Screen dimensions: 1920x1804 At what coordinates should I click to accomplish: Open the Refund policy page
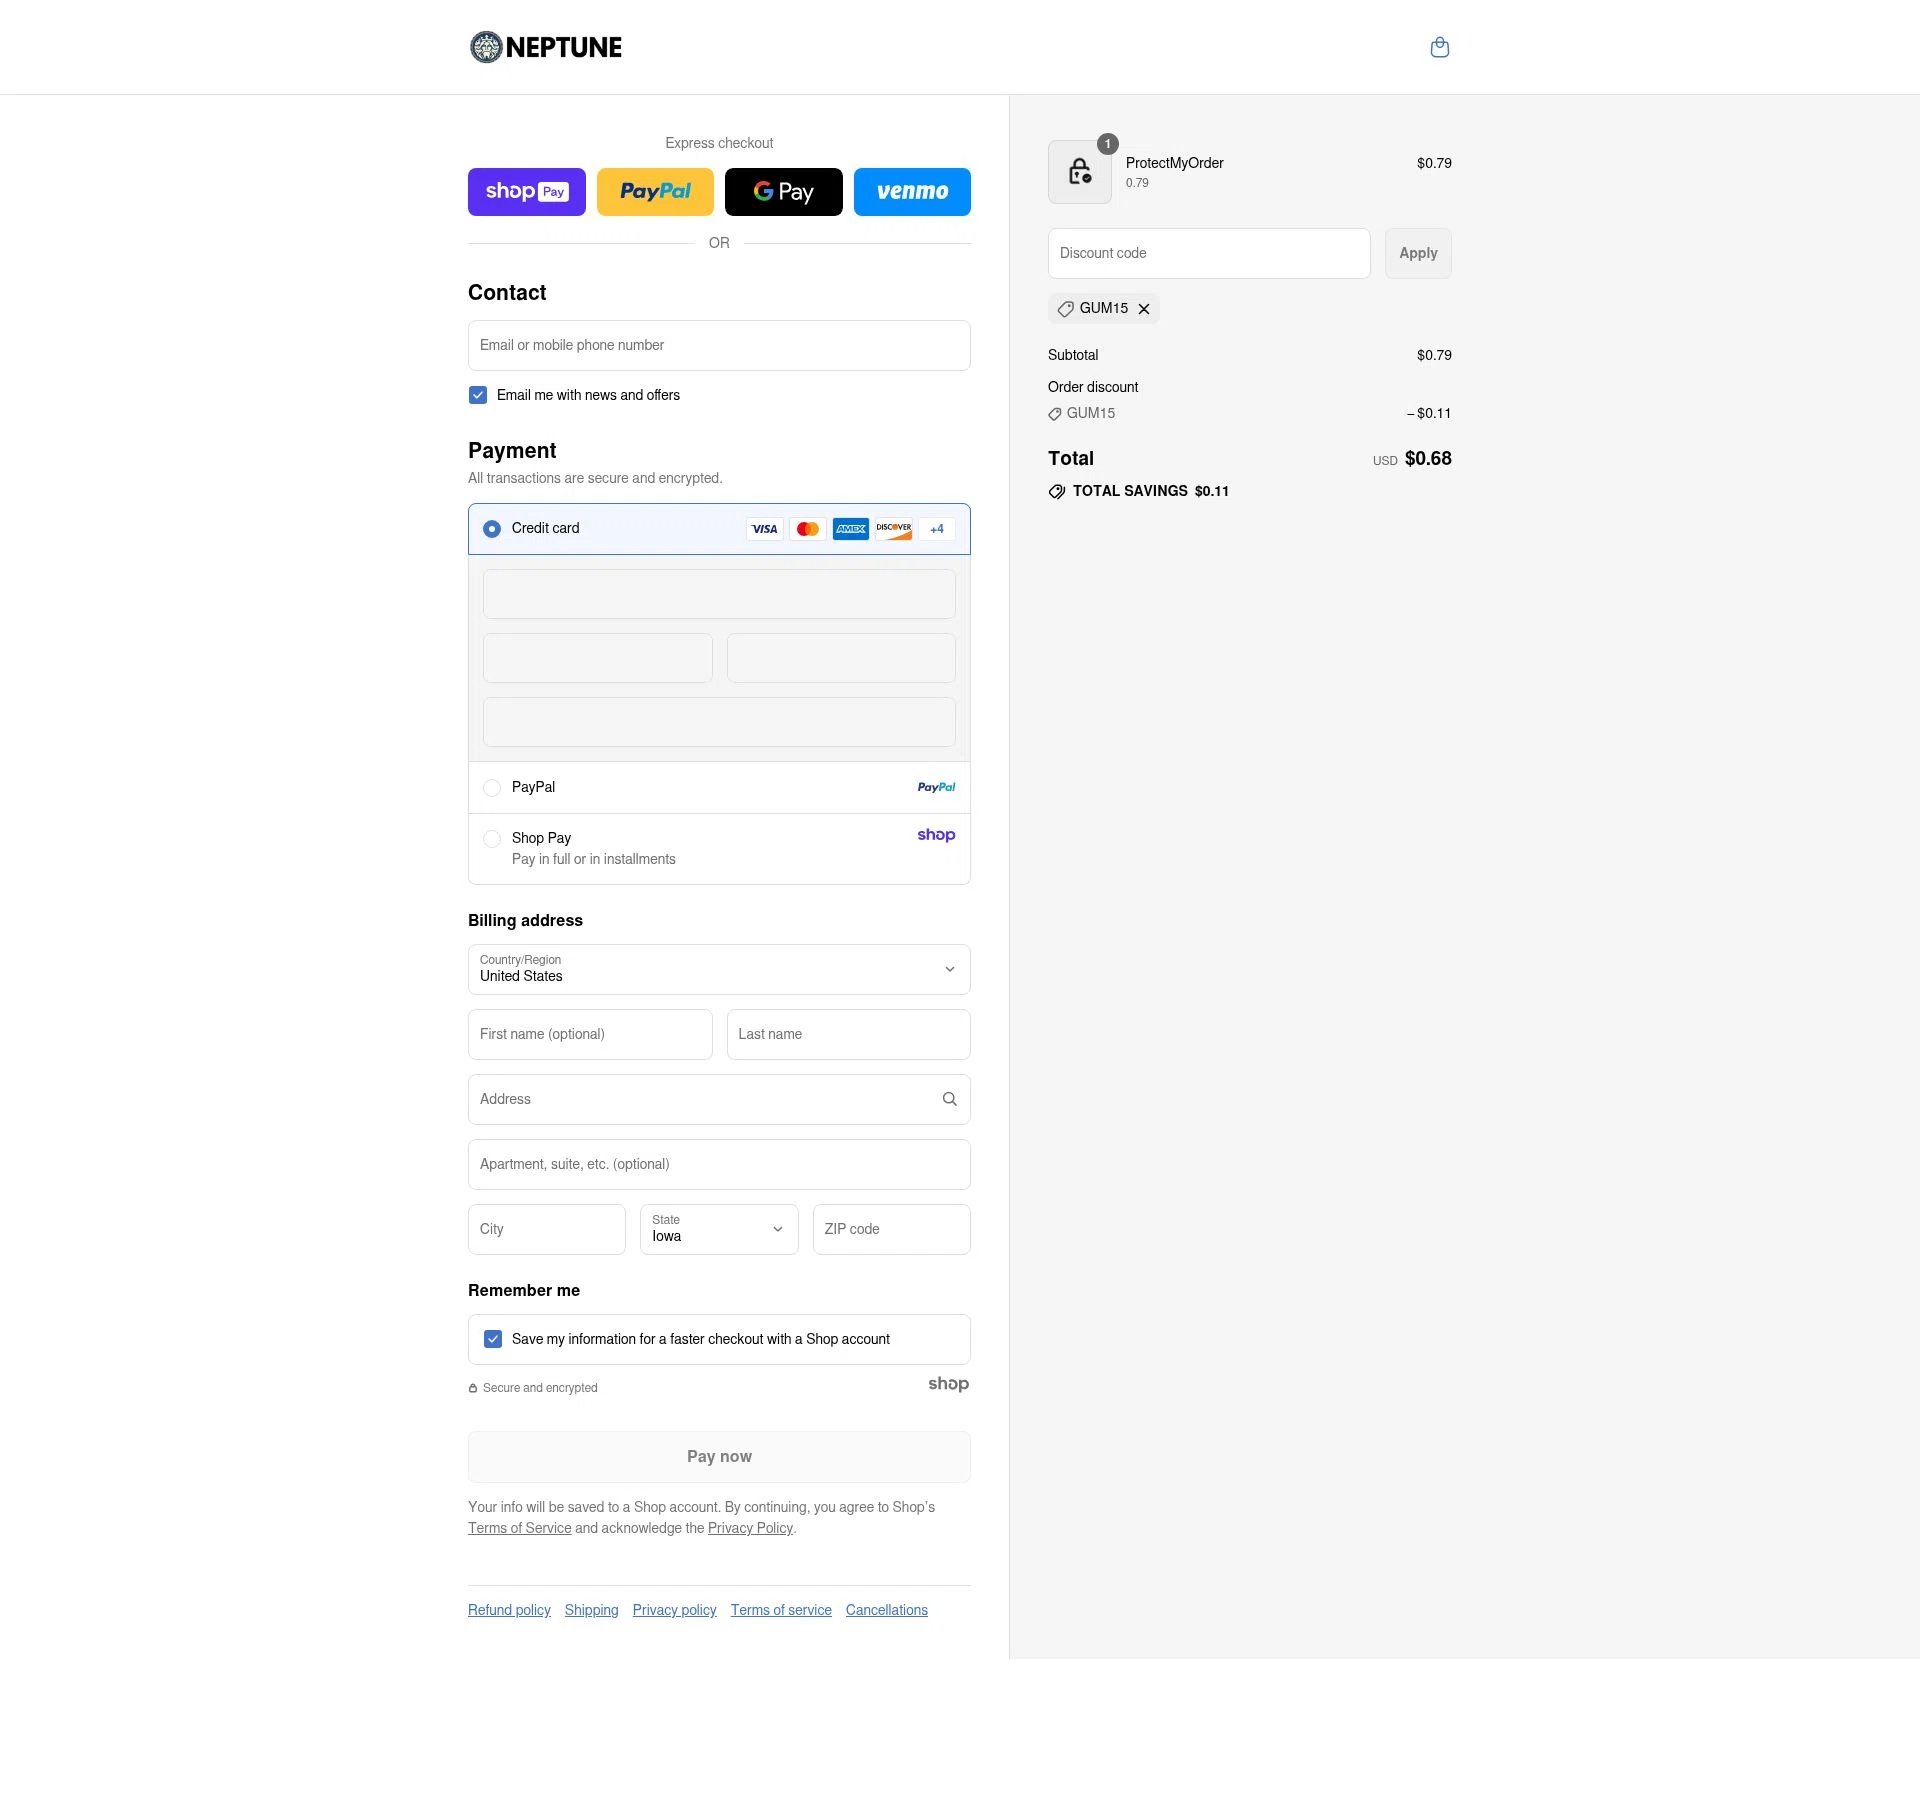click(509, 1610)
